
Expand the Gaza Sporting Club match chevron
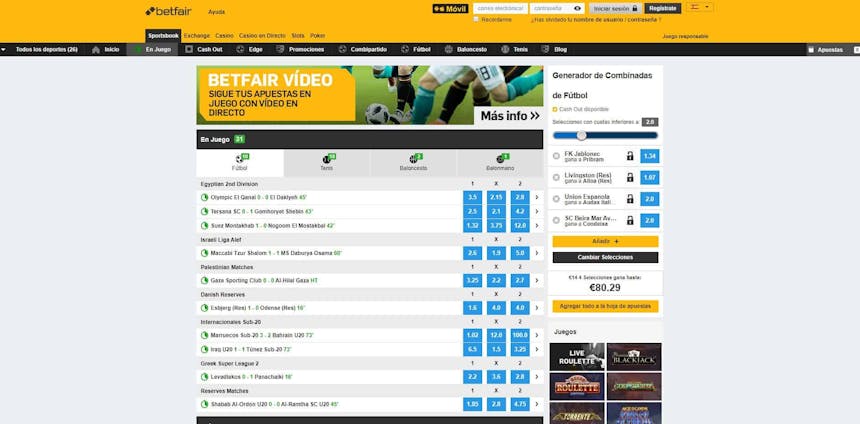537,280
